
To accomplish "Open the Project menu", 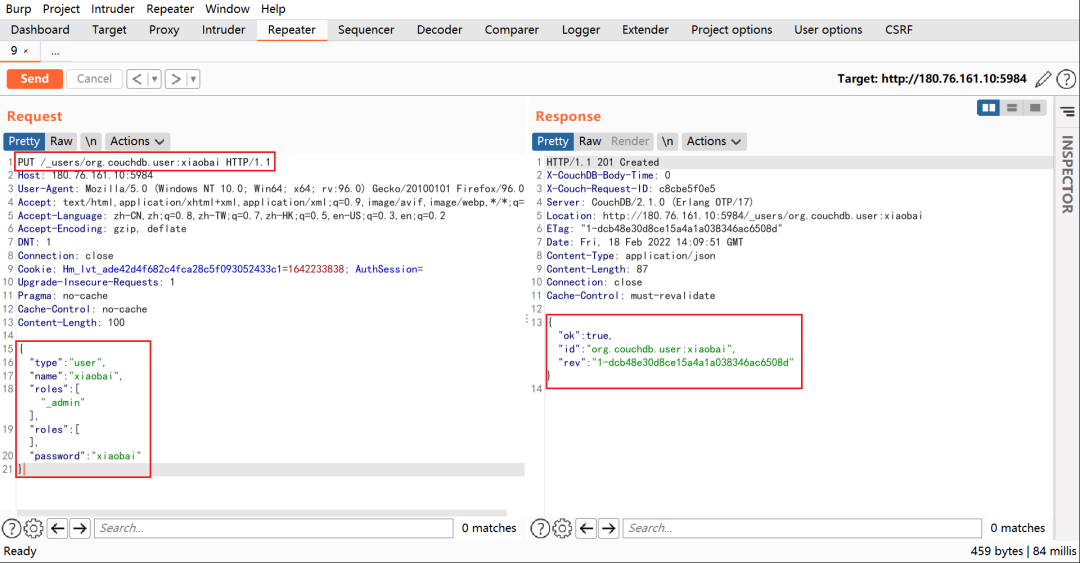I will point(61,9).
